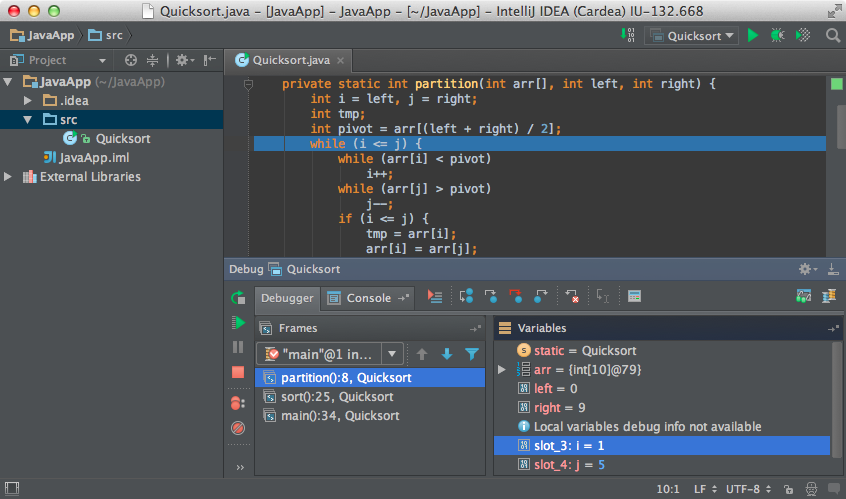Resume program in debugger

coord(238,323)
